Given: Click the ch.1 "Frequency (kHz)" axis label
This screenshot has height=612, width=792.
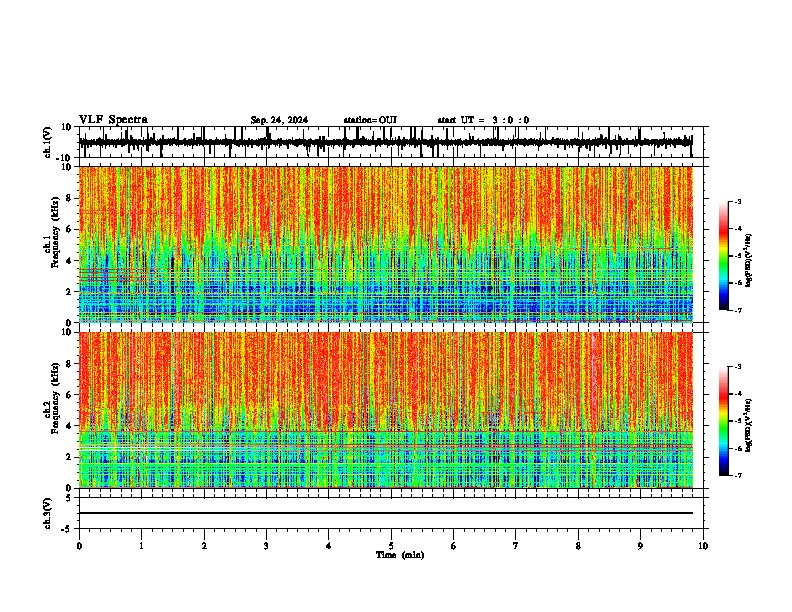Looking at the screenshot, I should [x=55, y=230].
